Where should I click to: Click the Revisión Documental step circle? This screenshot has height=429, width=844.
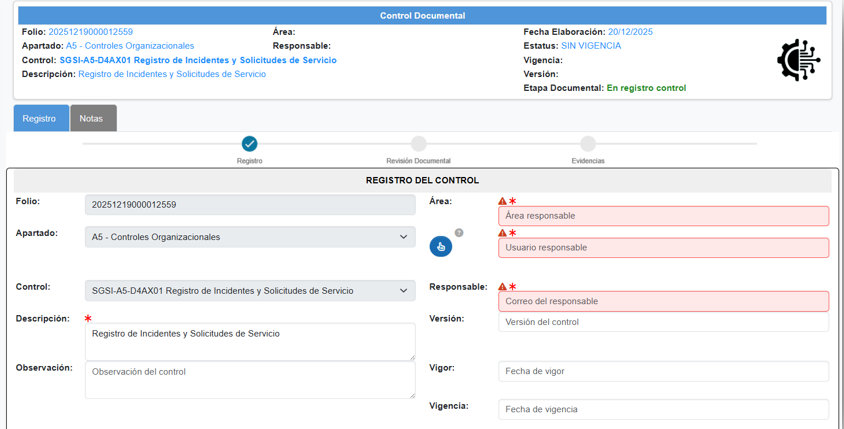pyautogui.click(x=418, y=144)
